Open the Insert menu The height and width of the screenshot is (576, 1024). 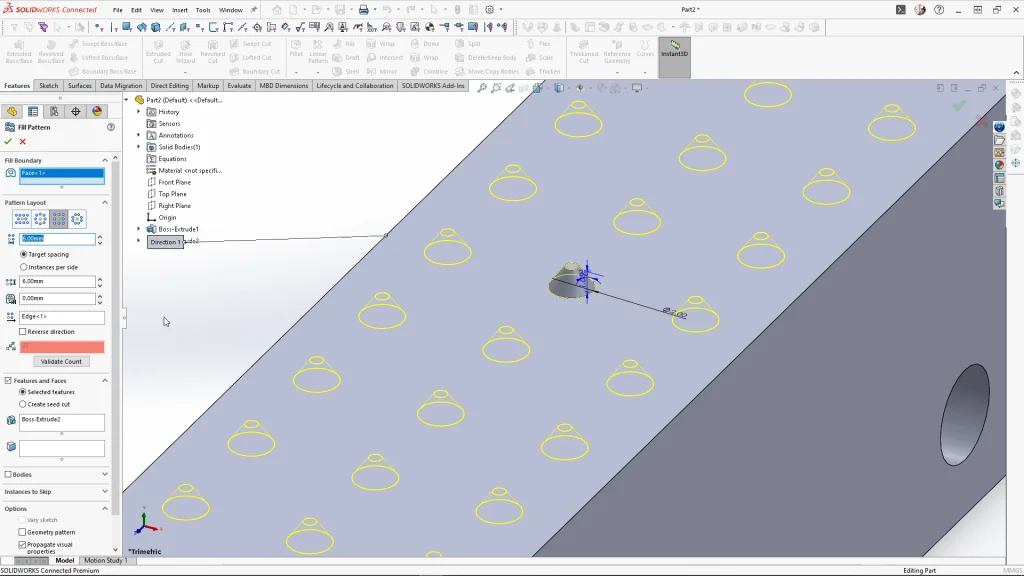180,10
